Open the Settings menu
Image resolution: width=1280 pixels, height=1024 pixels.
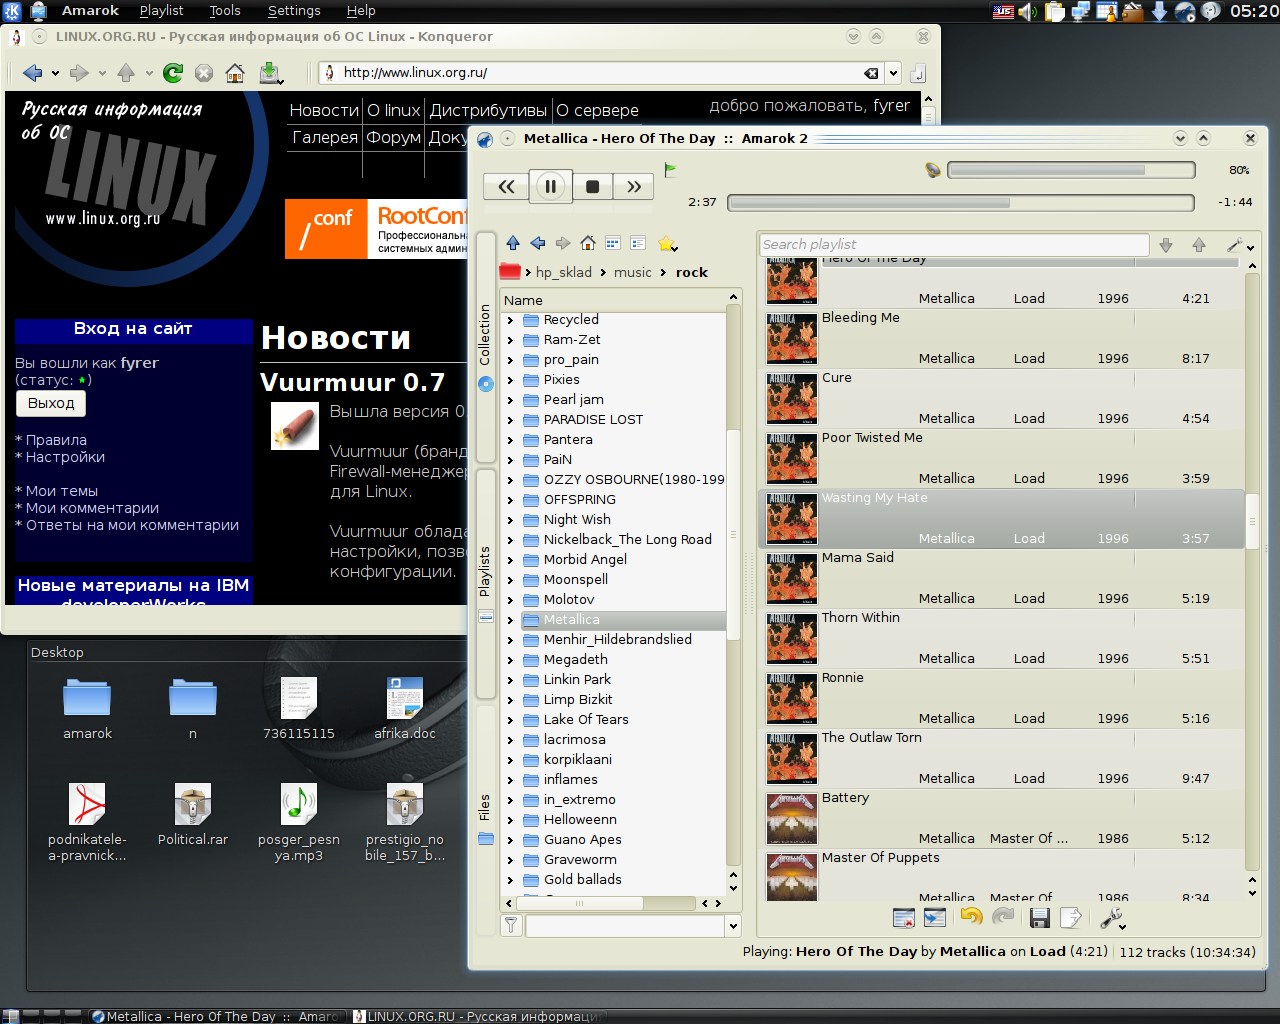294,10
